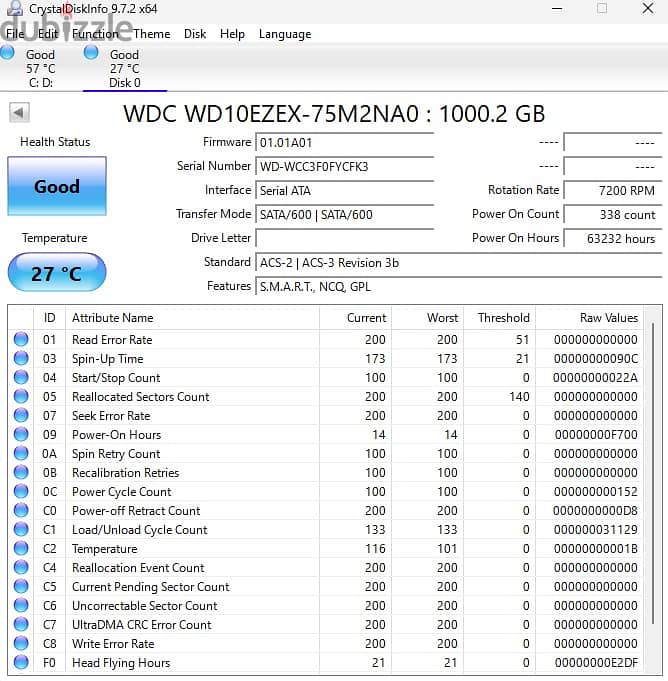Screen dimensions: 668x681
Task: Click the Threshold column header
Action: click(x=499, y=317)
